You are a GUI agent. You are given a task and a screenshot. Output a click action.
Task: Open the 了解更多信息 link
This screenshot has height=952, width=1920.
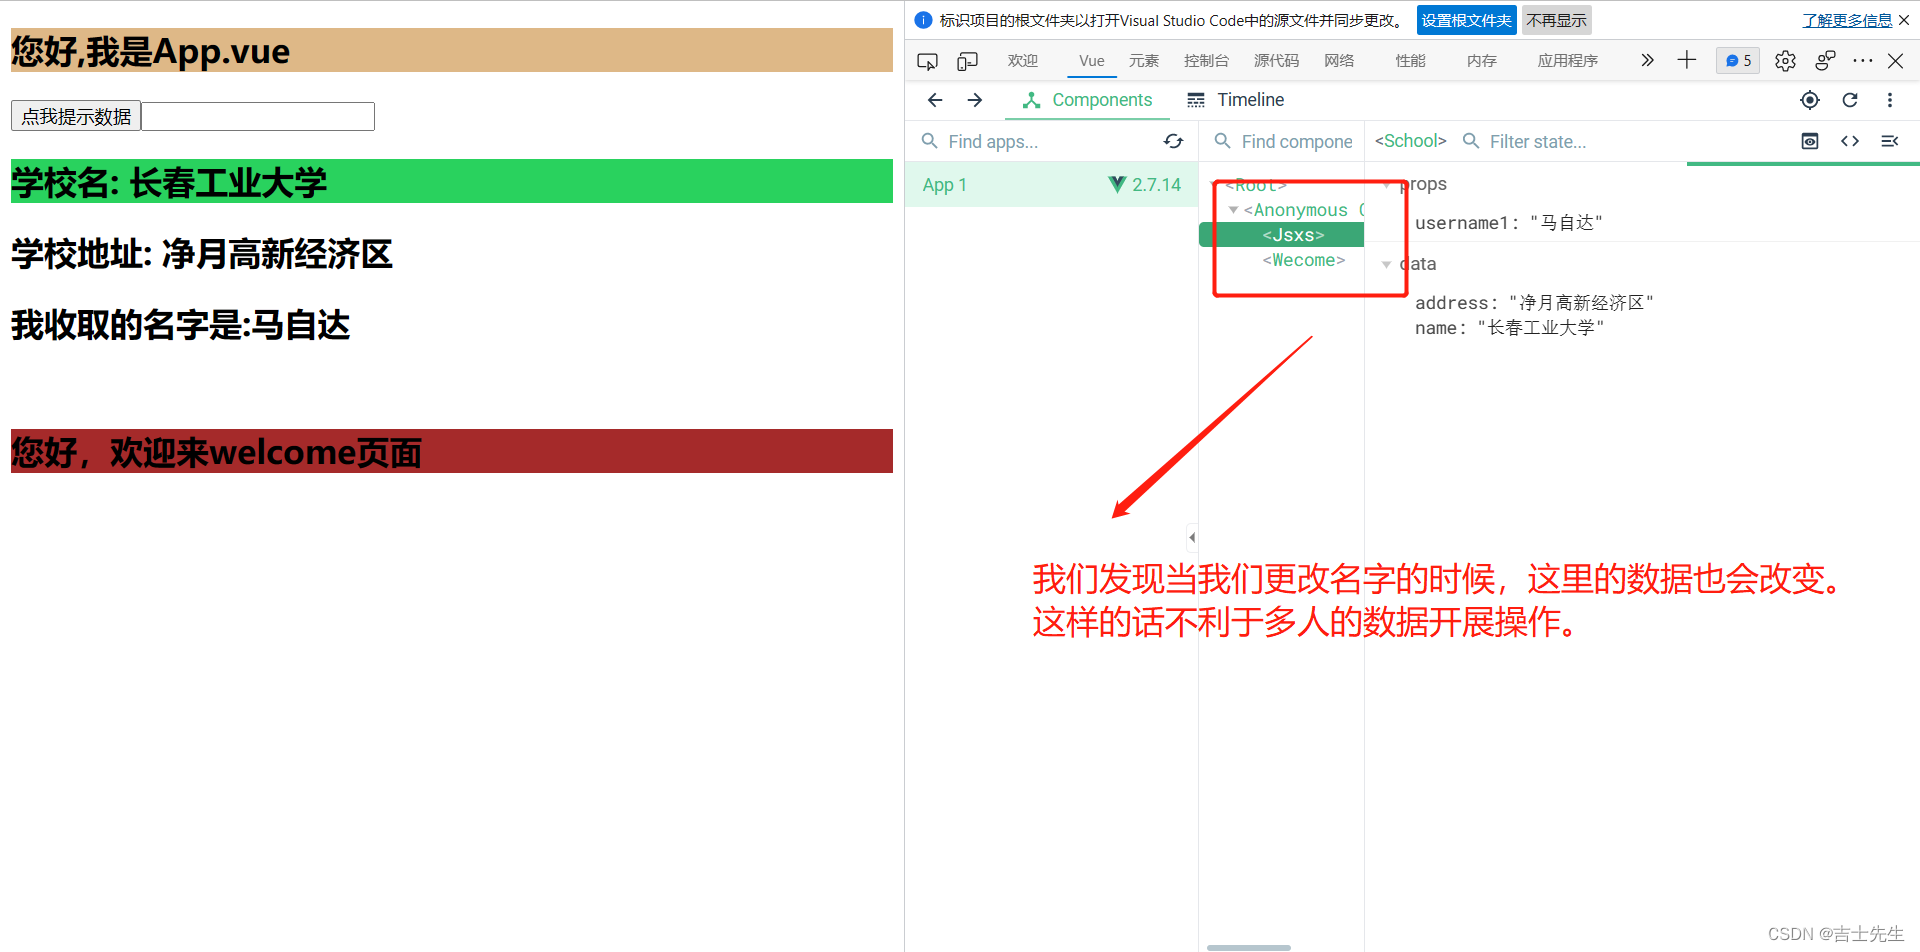point(1847,20)
